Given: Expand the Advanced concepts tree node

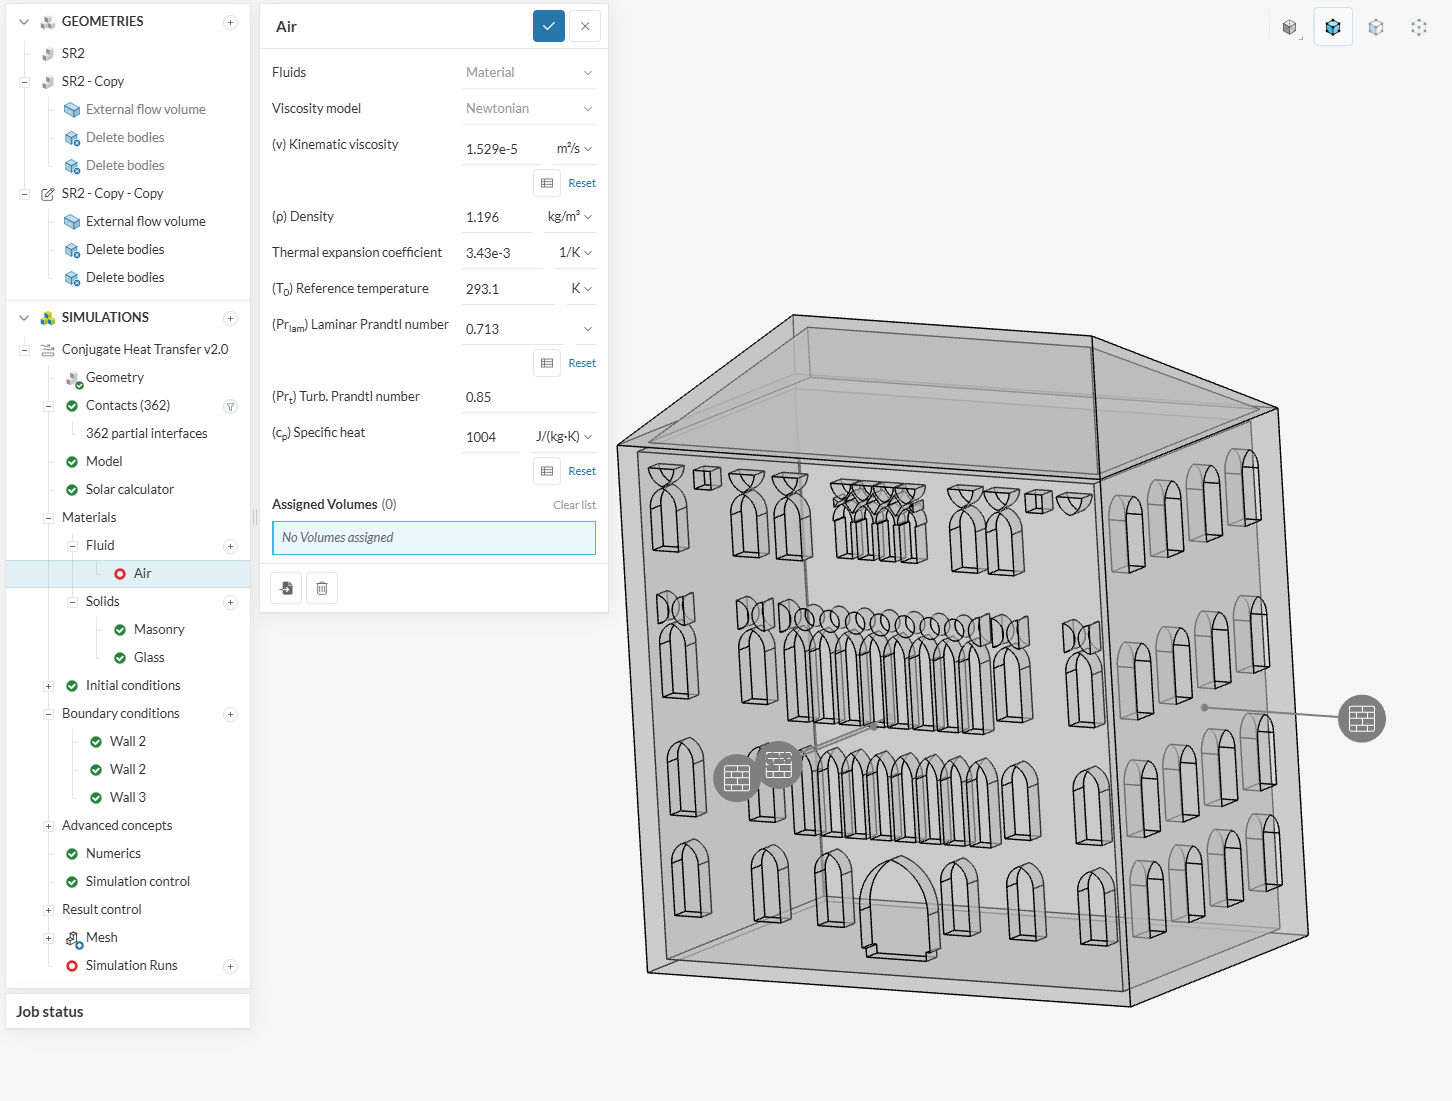Looking at the screenshot, I should click(48, 826).
